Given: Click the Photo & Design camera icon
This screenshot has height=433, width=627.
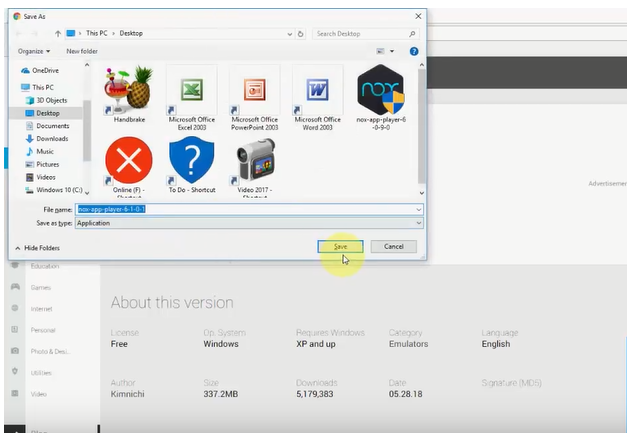Looking at the screenshot, I should (x=15, y=351).
